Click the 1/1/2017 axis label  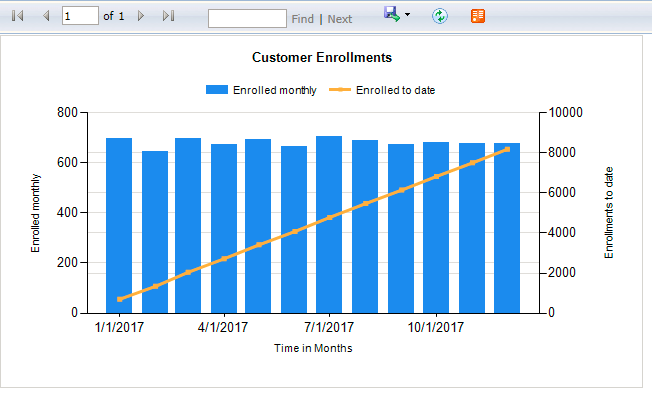click(x=119, y=327)
